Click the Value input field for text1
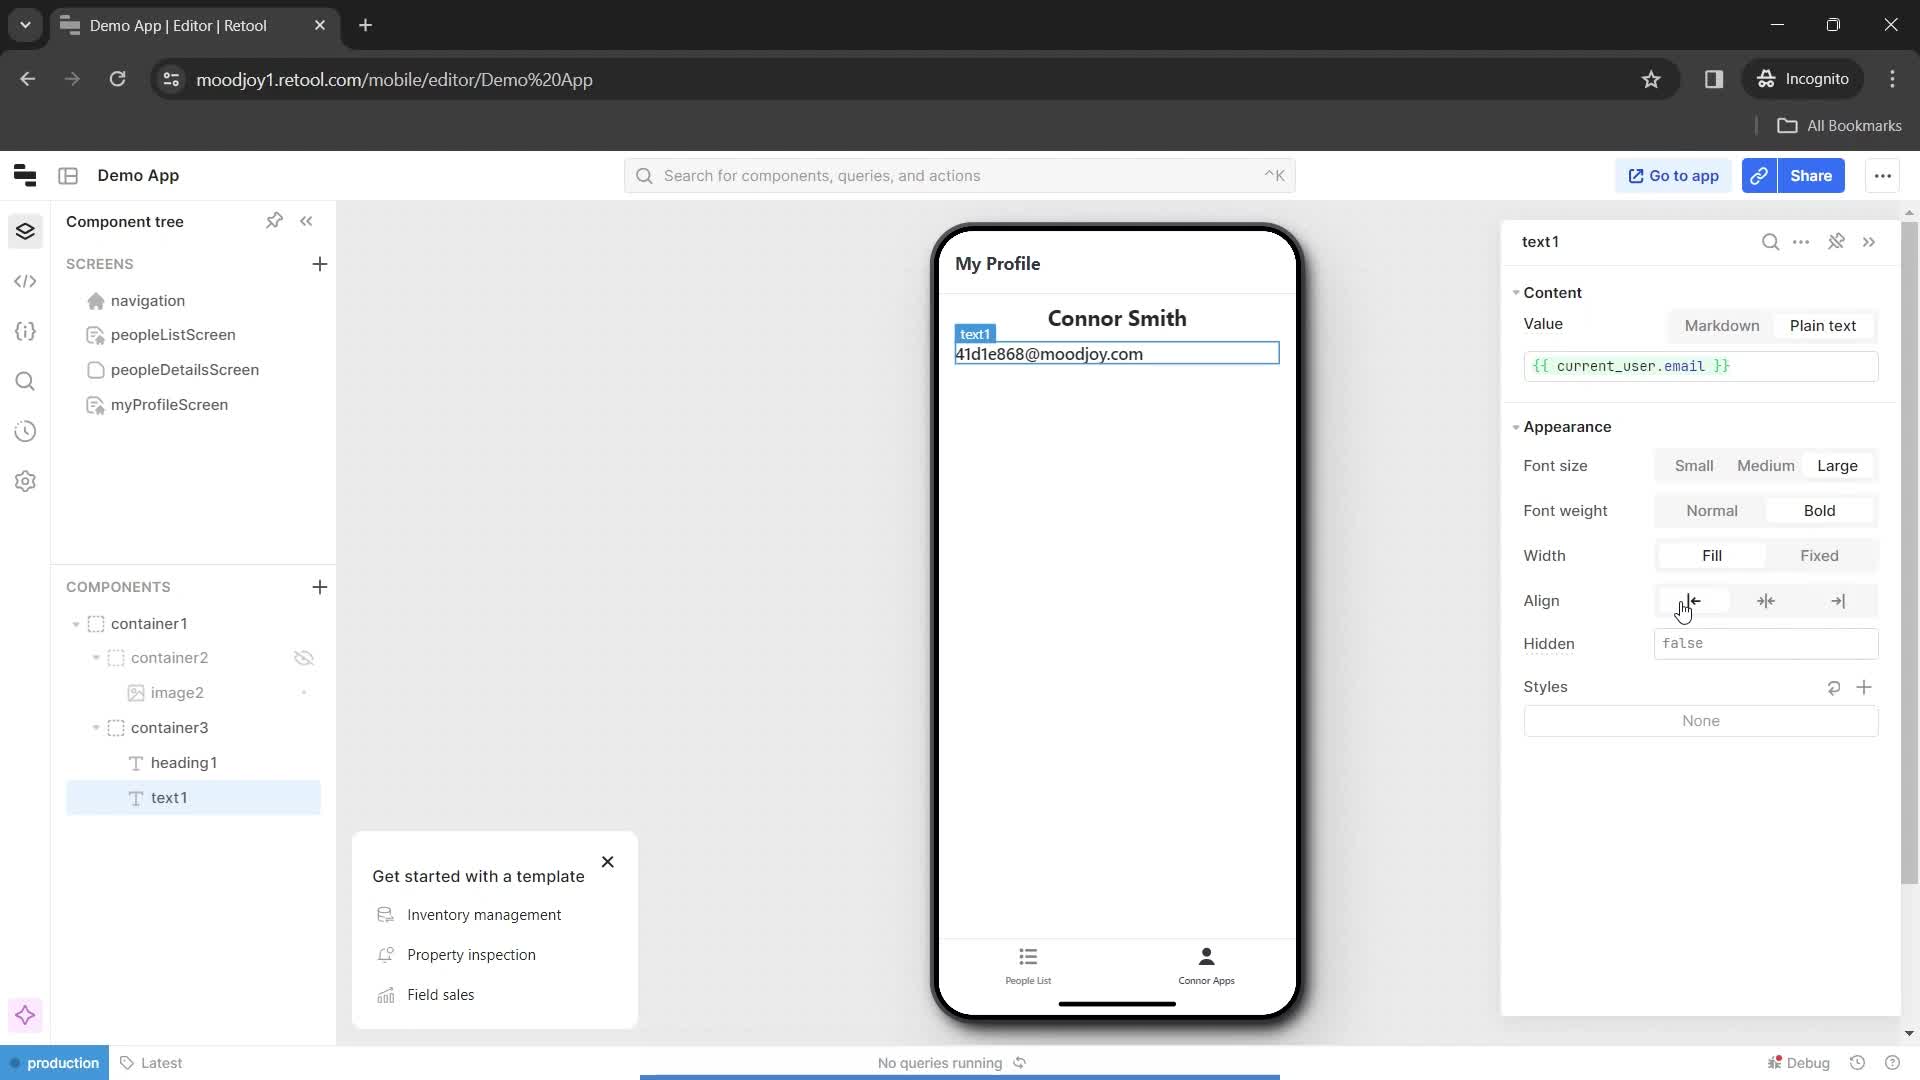 1702,367
